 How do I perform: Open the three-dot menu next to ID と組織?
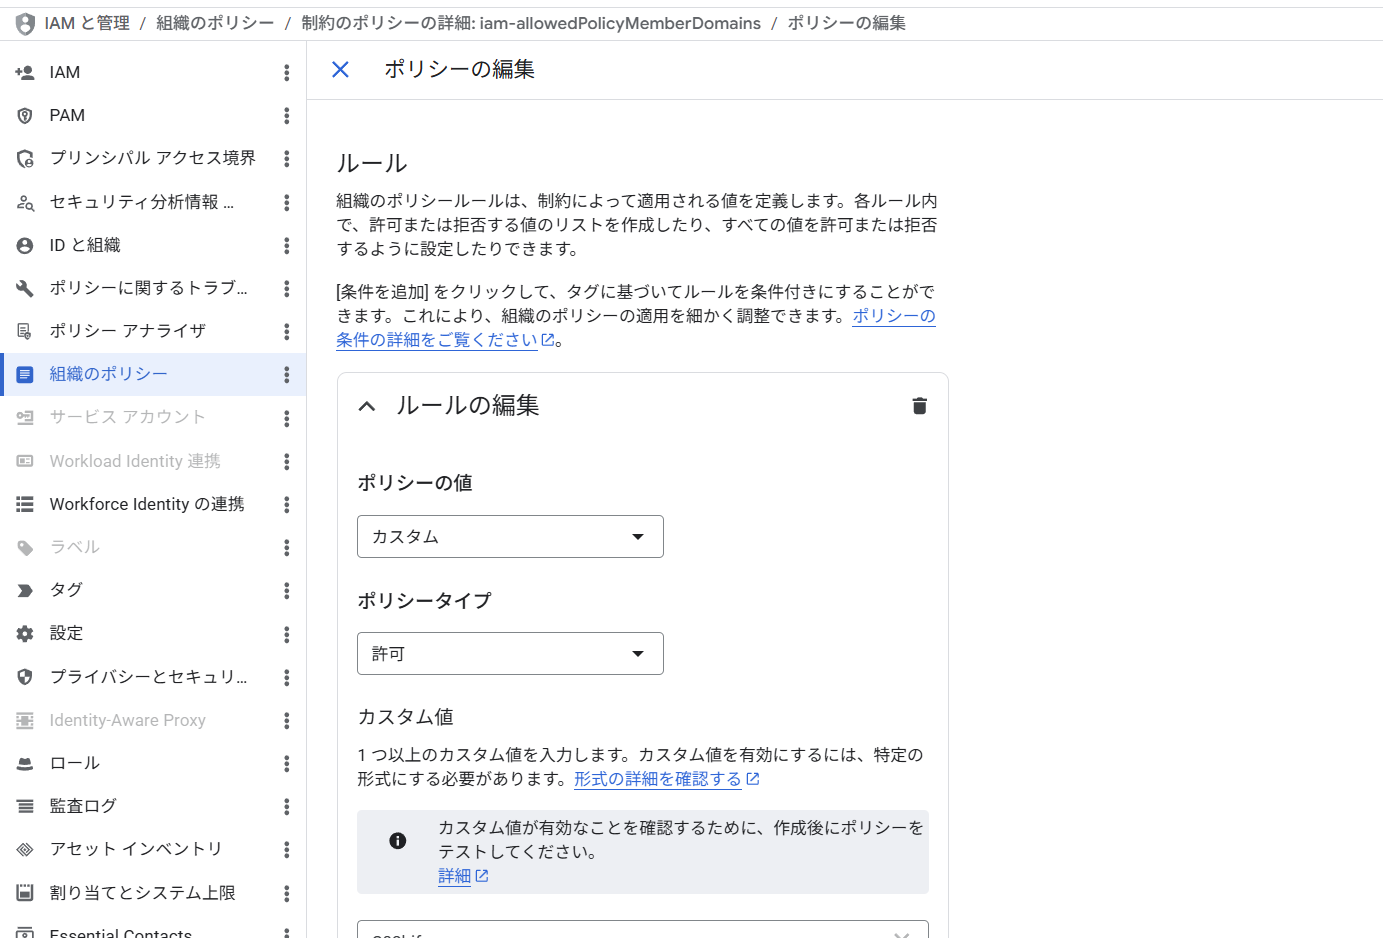(x=286, y=245)
